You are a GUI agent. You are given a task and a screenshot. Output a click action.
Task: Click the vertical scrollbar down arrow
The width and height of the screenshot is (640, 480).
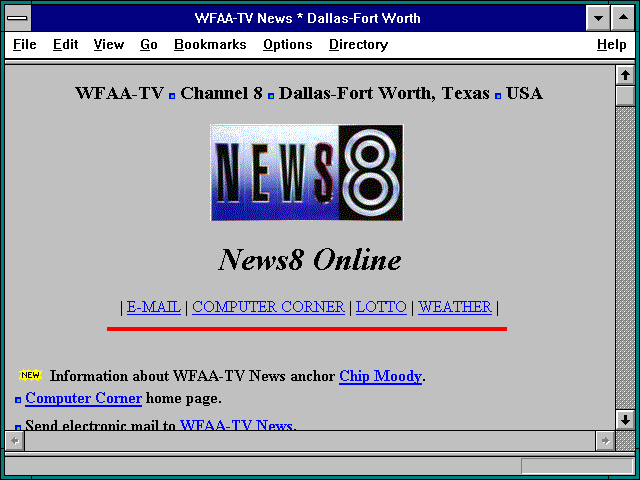(625, 420)
